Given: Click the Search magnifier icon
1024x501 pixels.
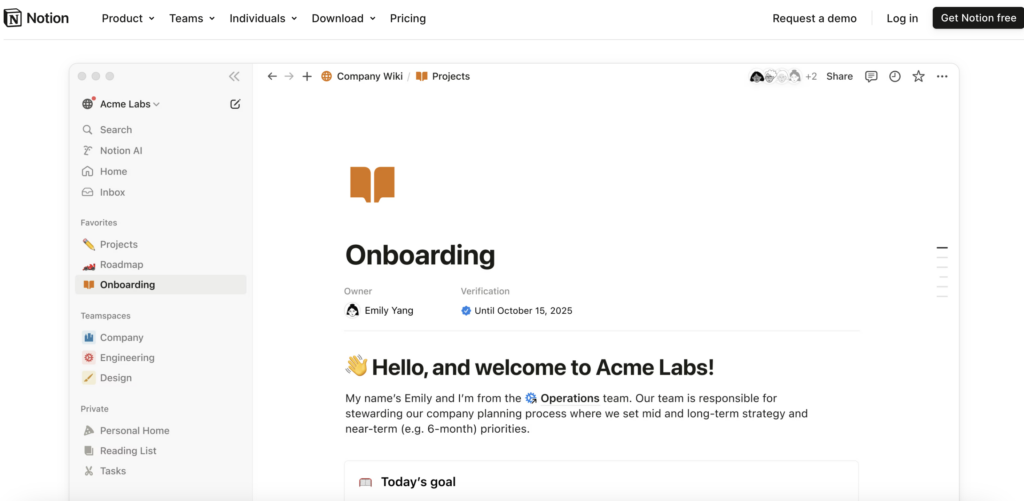Looking at the screenshot, I should [88, 130].
